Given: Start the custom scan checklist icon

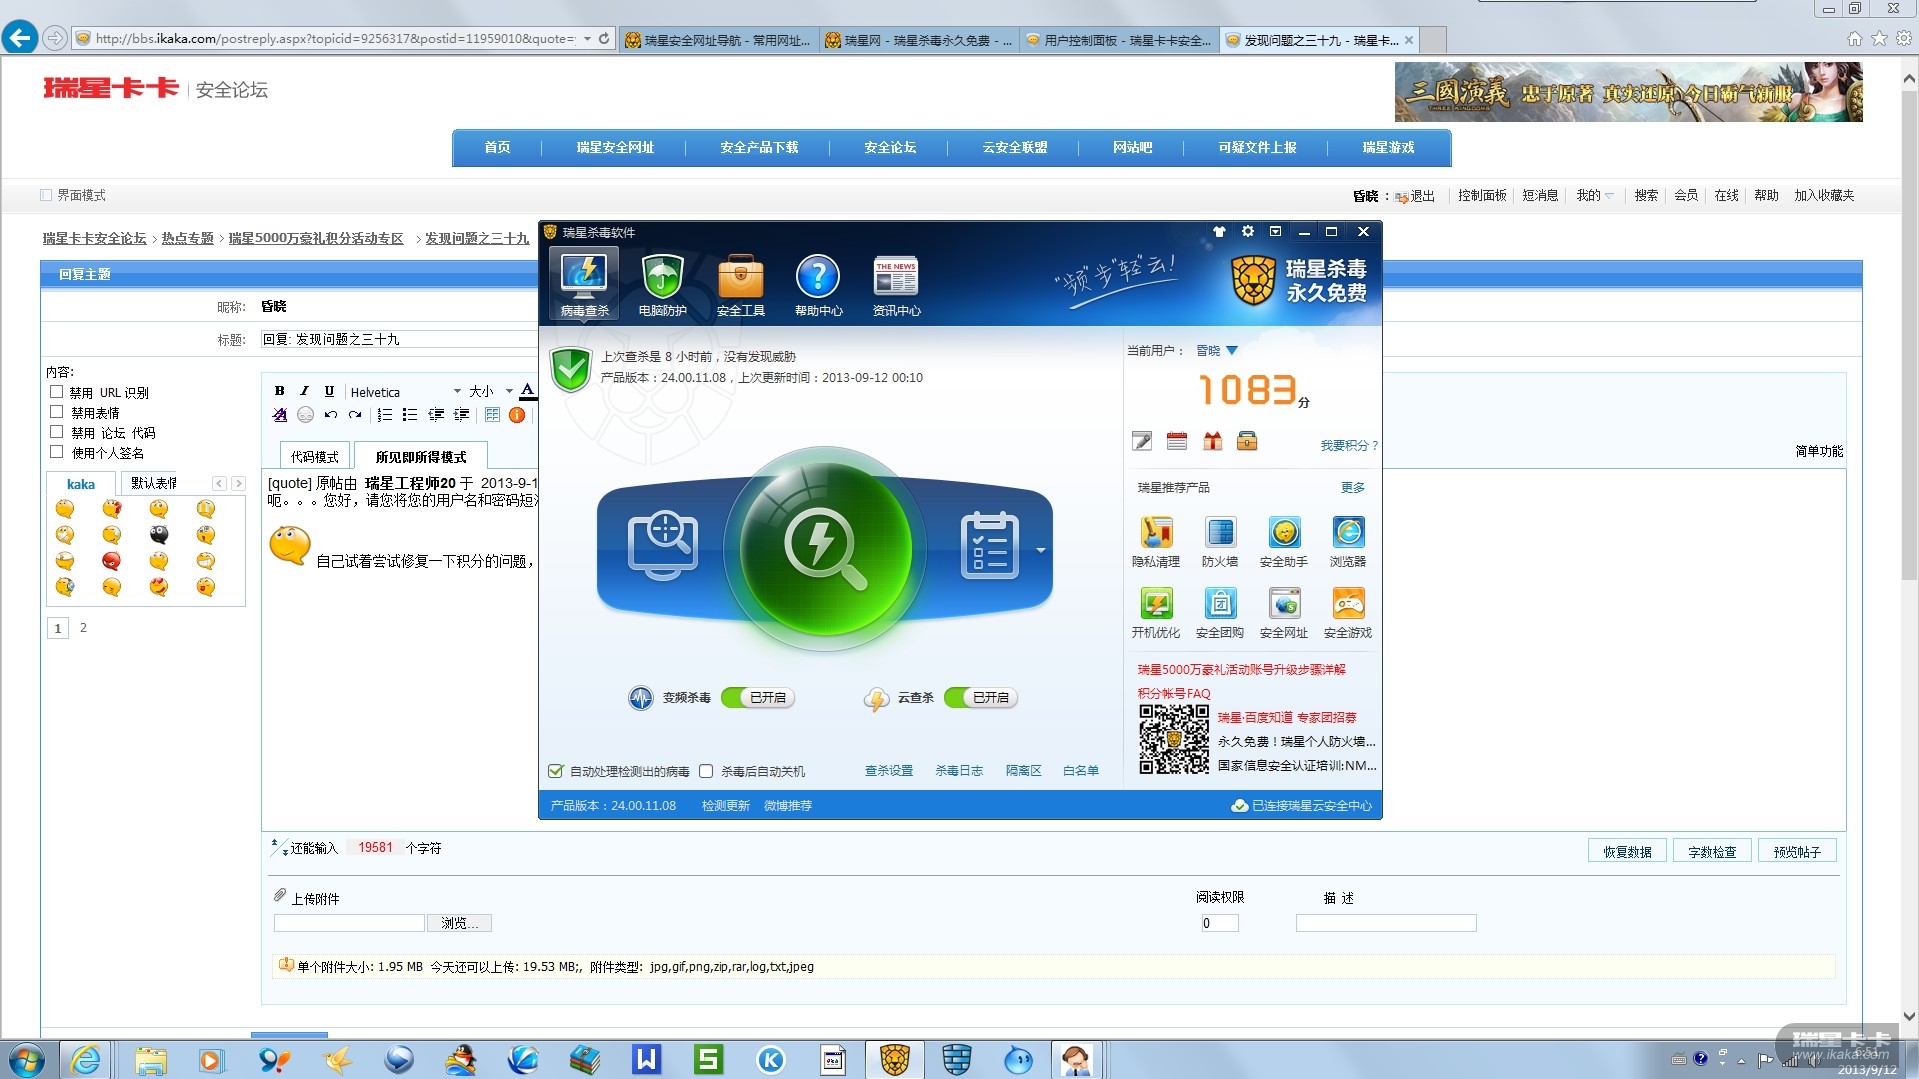Looking at the screenshot, I should click(x=989, y=546).
